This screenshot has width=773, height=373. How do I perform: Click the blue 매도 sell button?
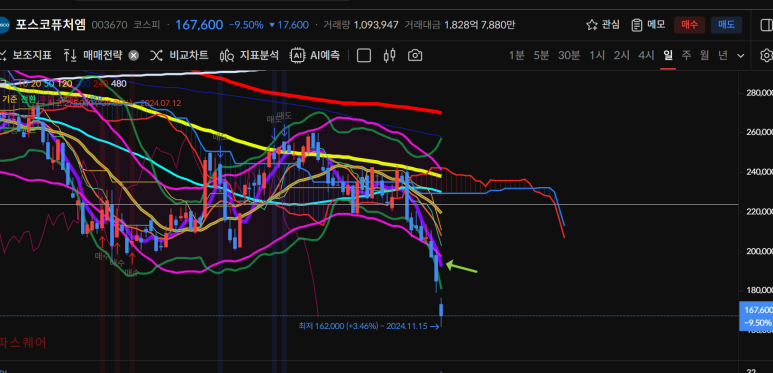point(726,25)
